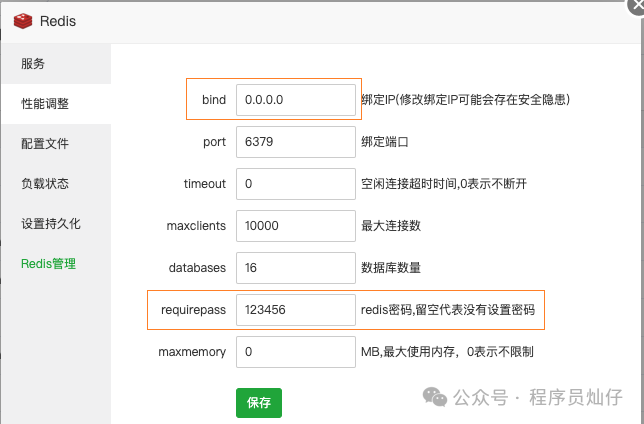This screenshot has height=424, width=644.
Task: Select the maxclients input field
Action: pyautogui.click(x=296, y=226)
